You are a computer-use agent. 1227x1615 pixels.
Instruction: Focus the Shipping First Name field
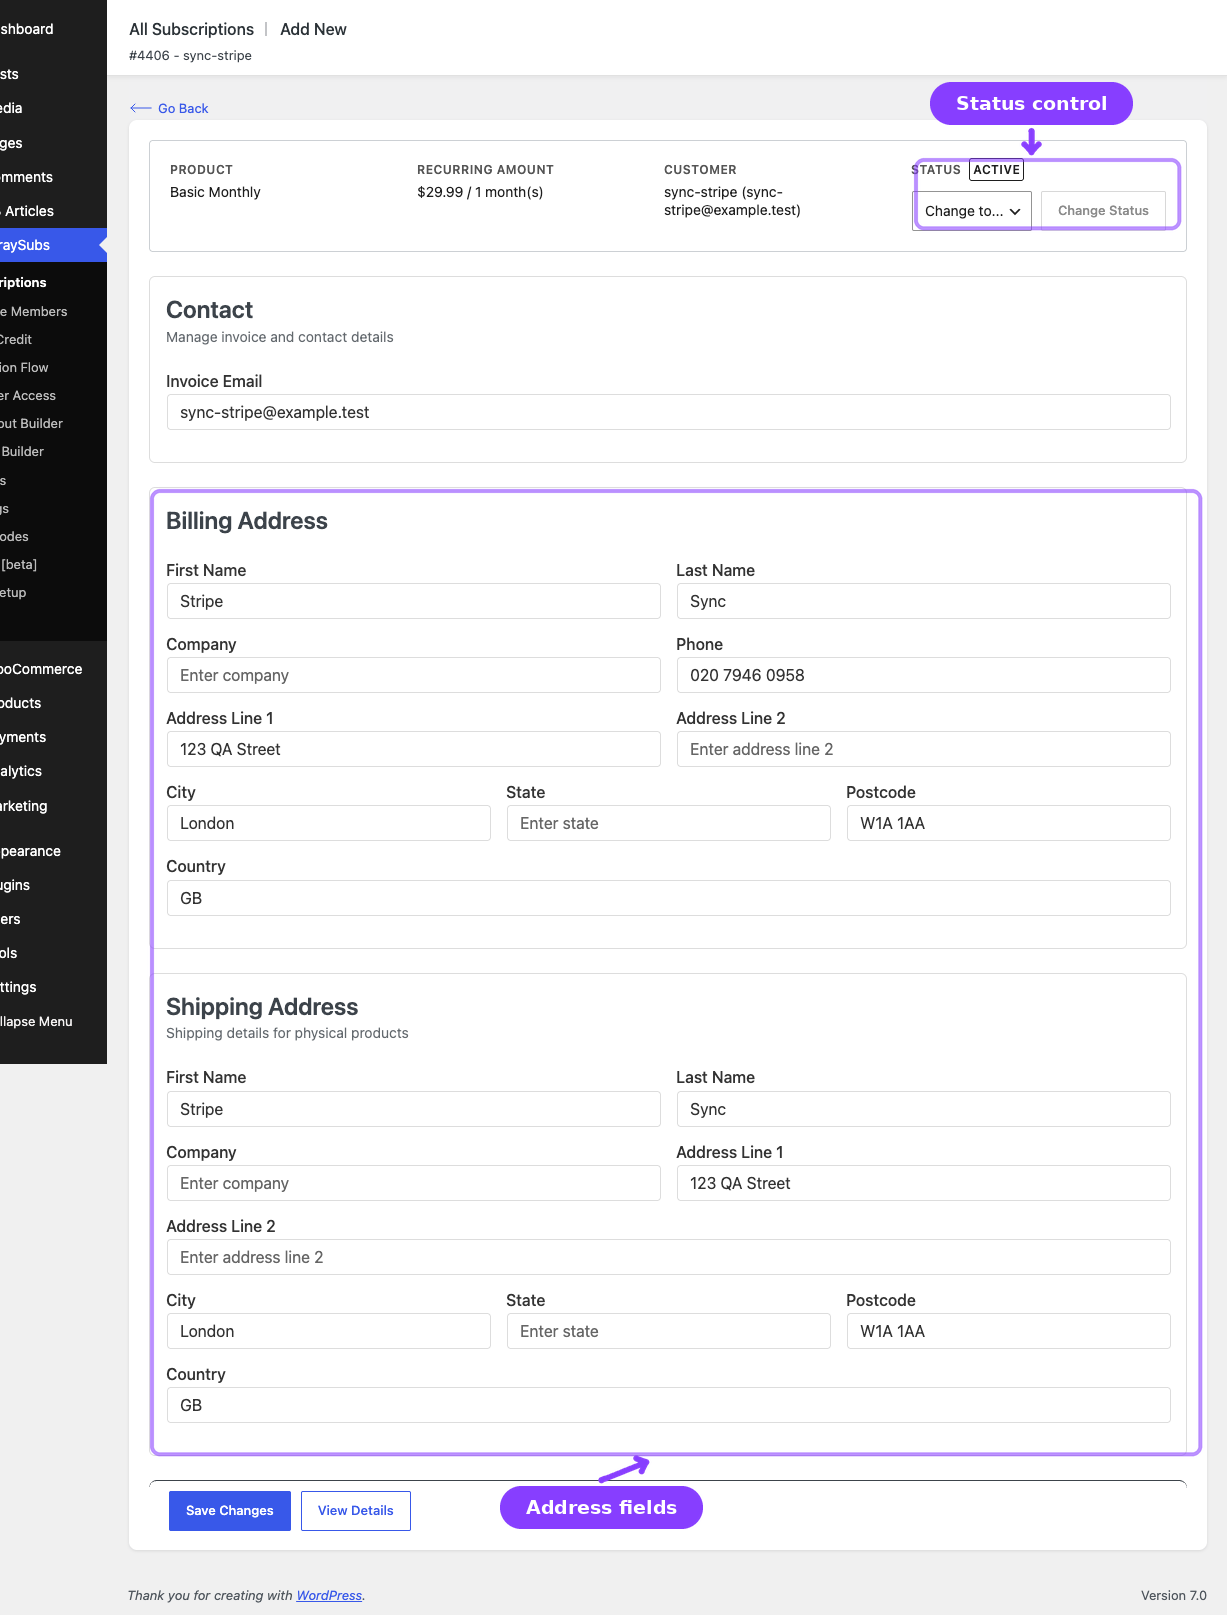(x=413, y=1109)
